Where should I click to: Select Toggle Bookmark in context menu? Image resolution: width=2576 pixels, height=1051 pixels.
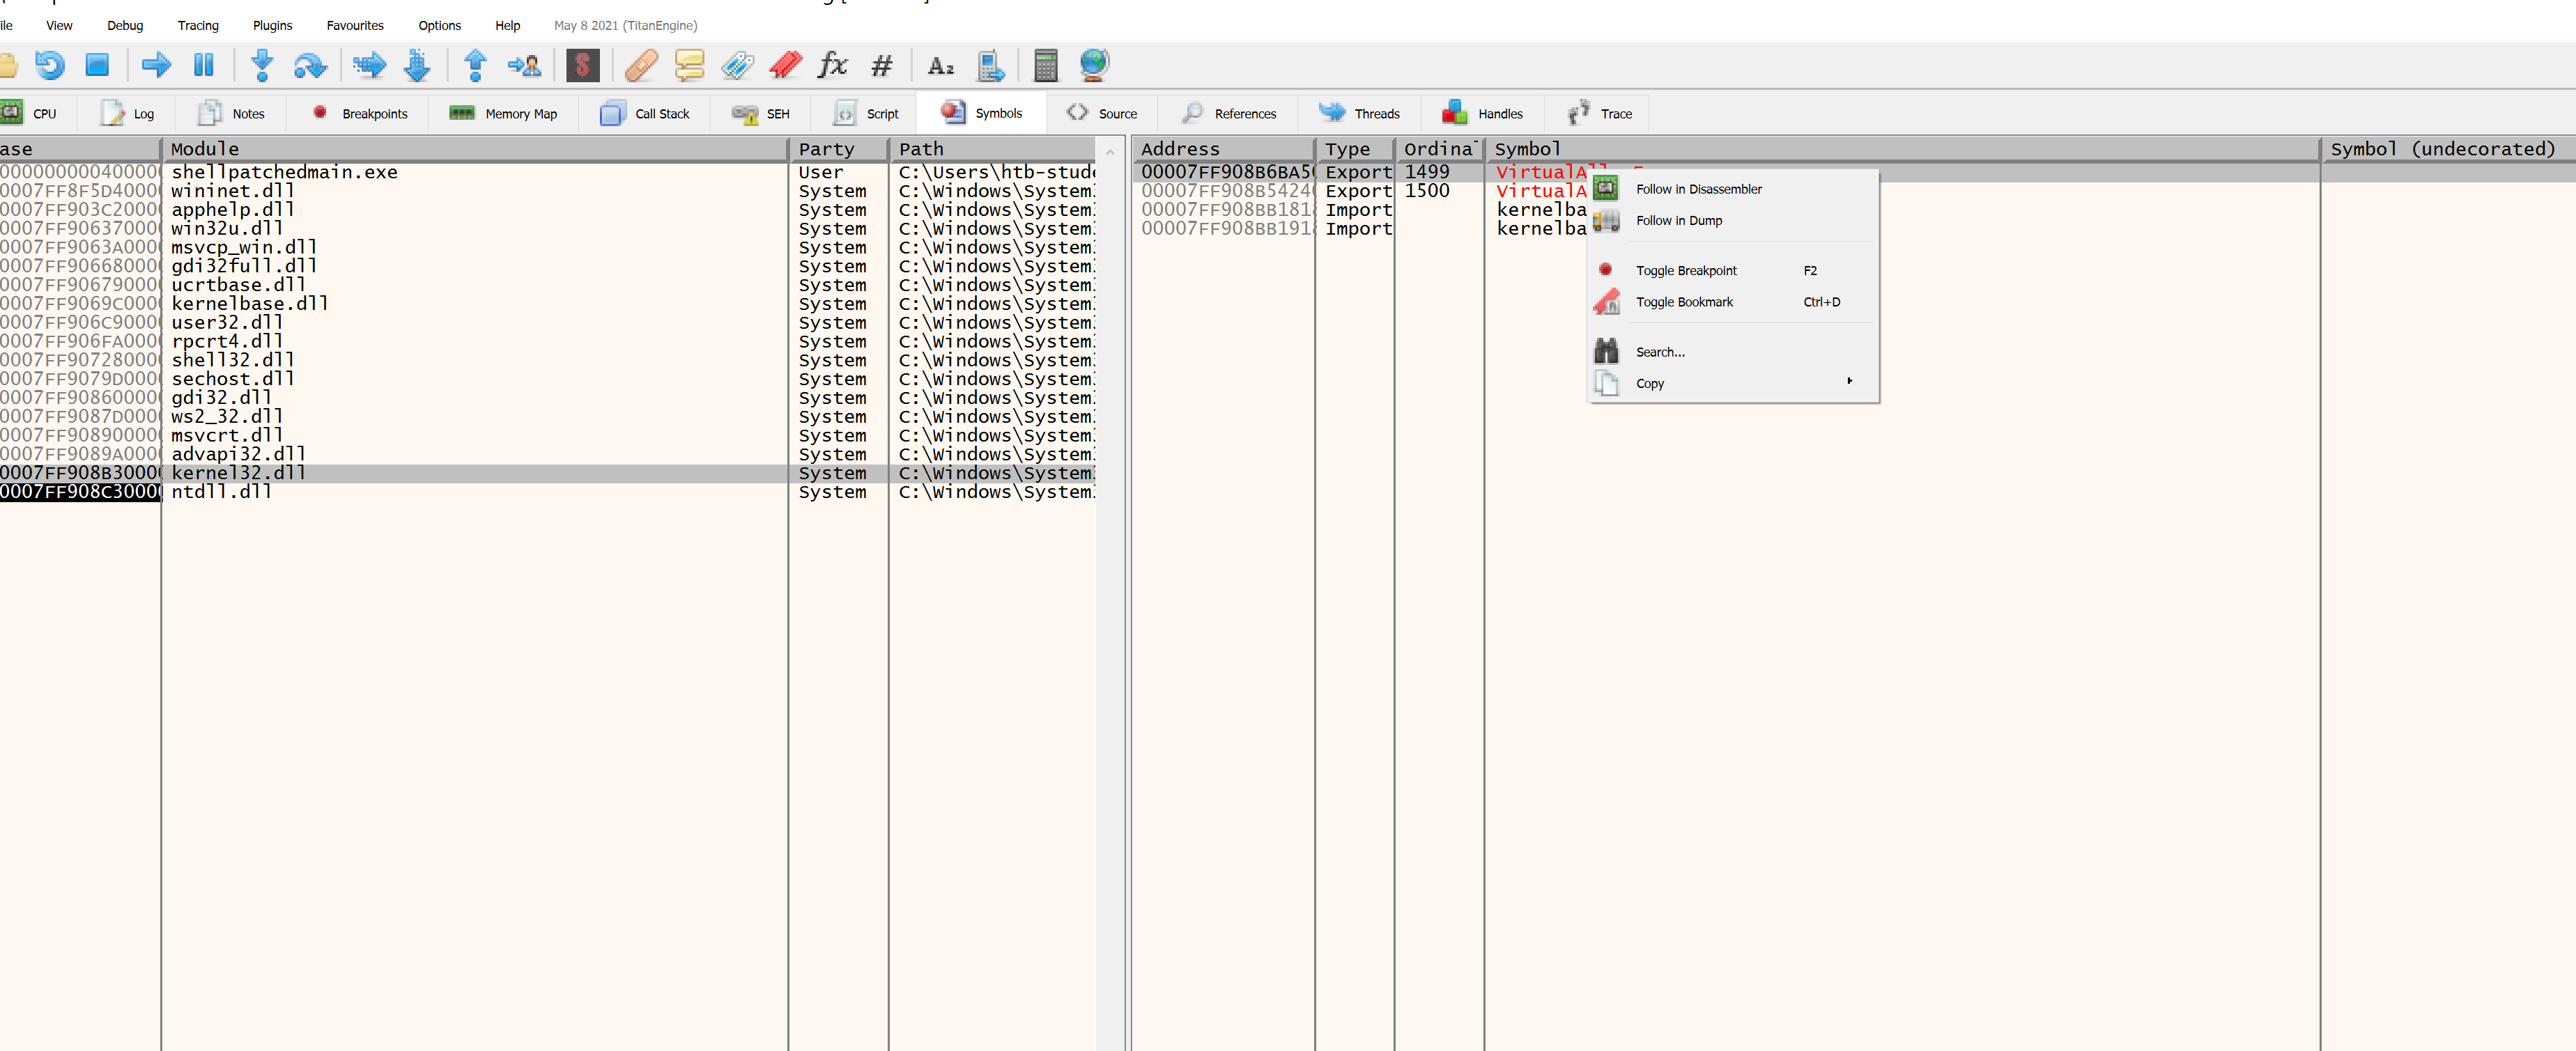click(1732, 301)
